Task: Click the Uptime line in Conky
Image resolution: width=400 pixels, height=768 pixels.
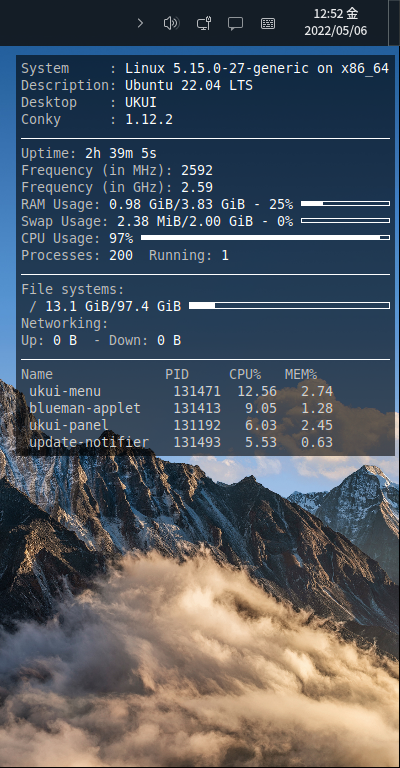Action: [x=89, y=153]
